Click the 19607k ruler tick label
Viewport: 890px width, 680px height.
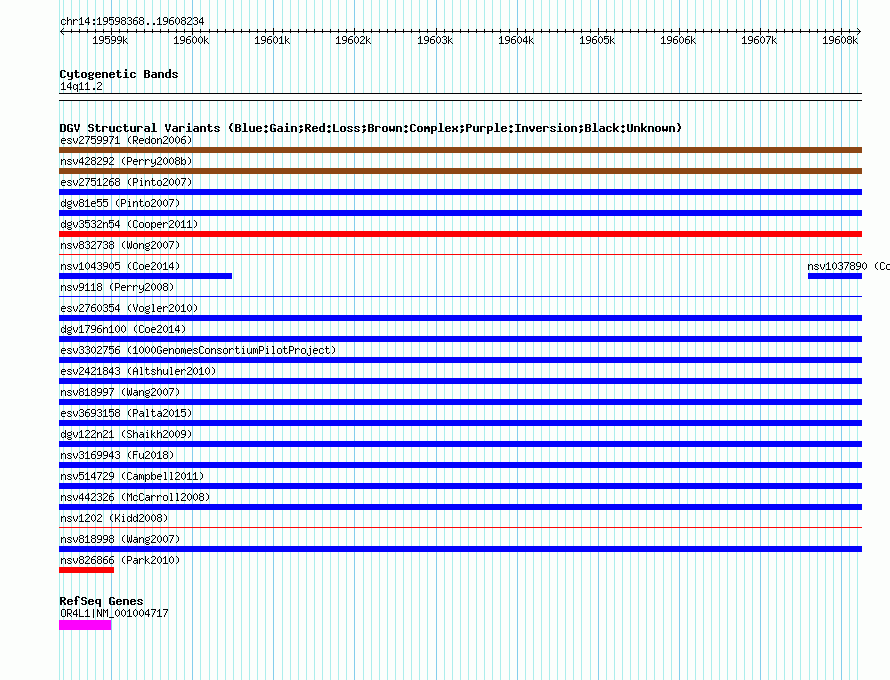[x=759, y=40]
